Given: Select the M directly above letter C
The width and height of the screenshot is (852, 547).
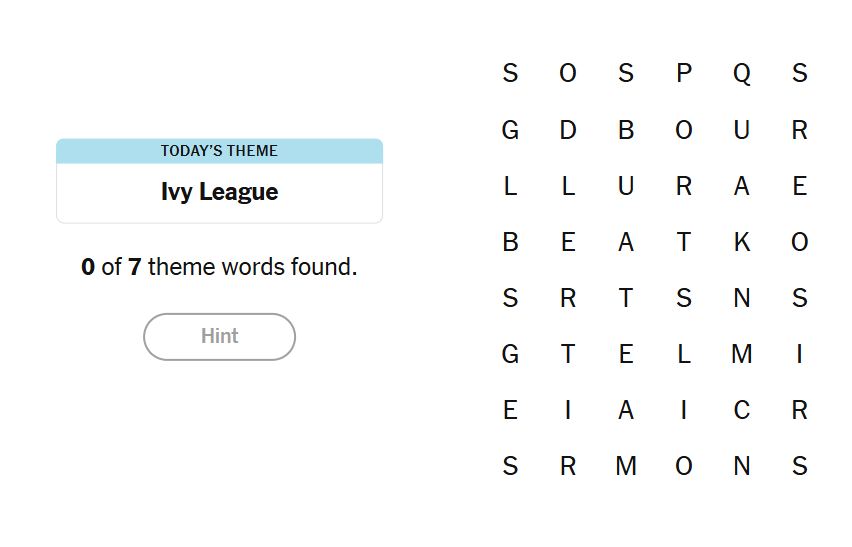Looking at the screenshot, I should click(x=742, y=354).
